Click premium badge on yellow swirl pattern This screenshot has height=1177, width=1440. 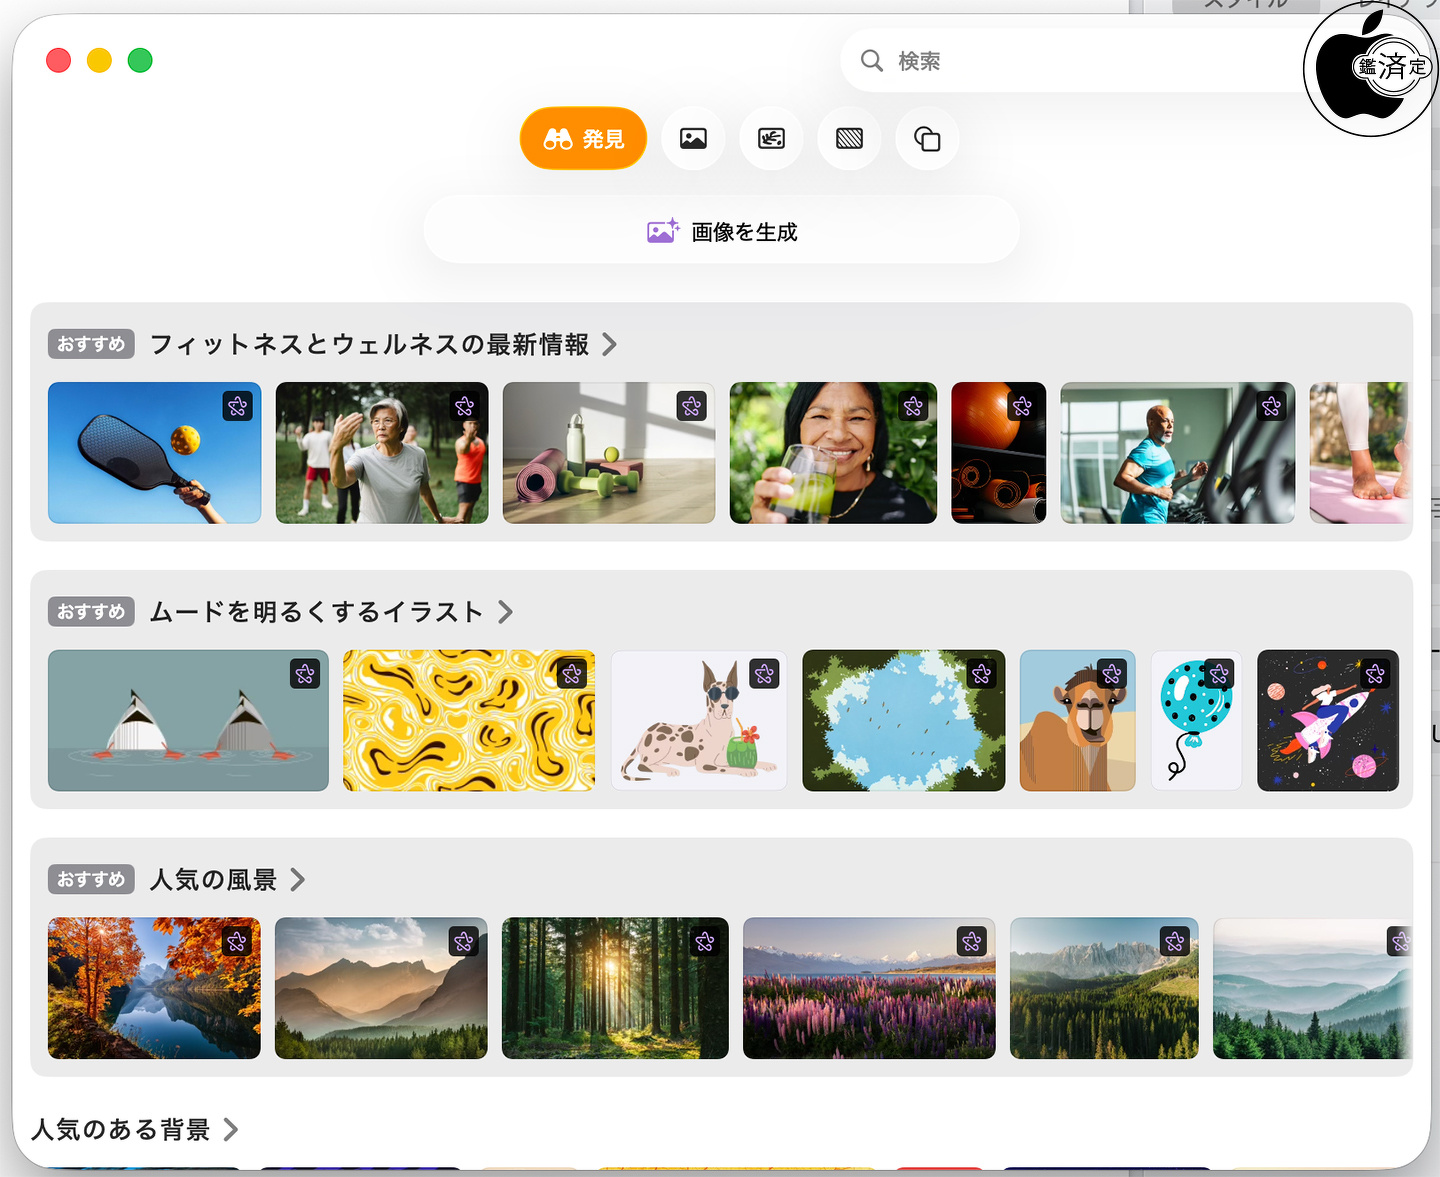pos(571,674)
